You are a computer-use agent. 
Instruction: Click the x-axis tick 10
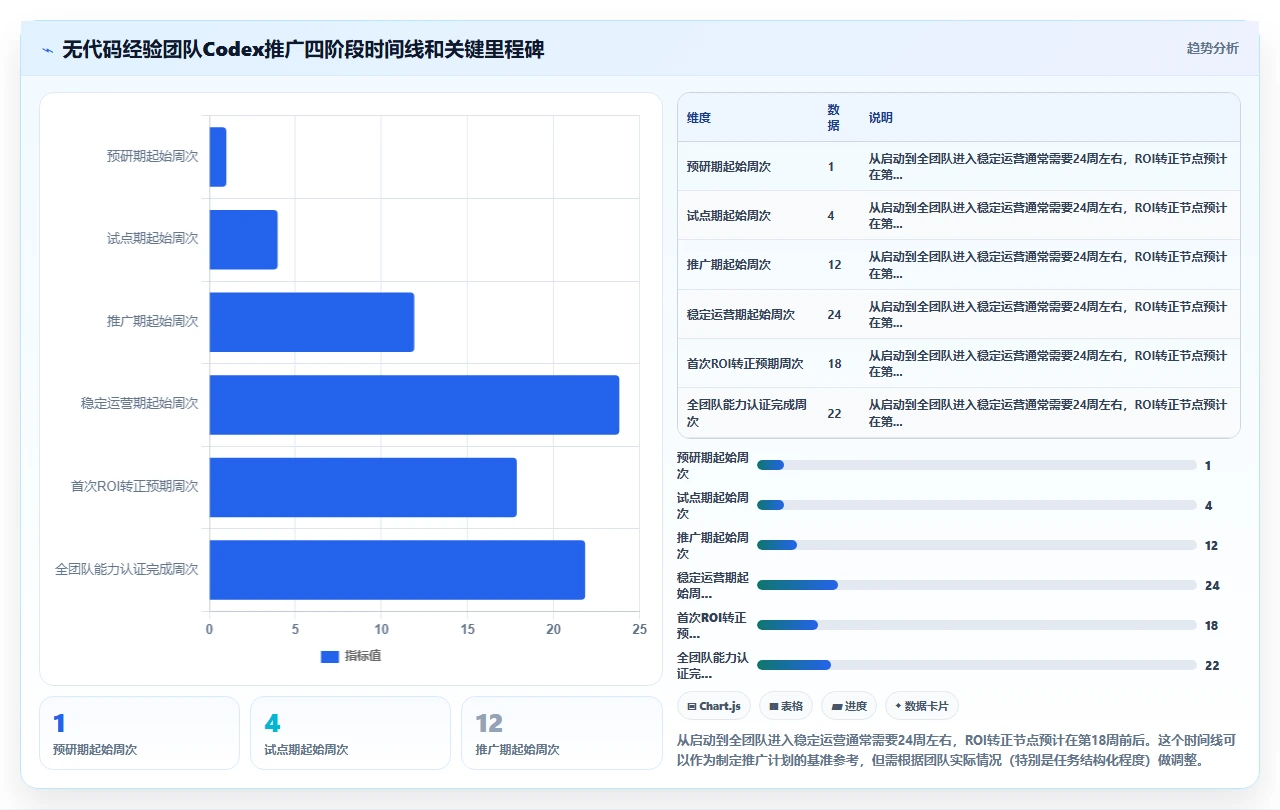[382, 630]
